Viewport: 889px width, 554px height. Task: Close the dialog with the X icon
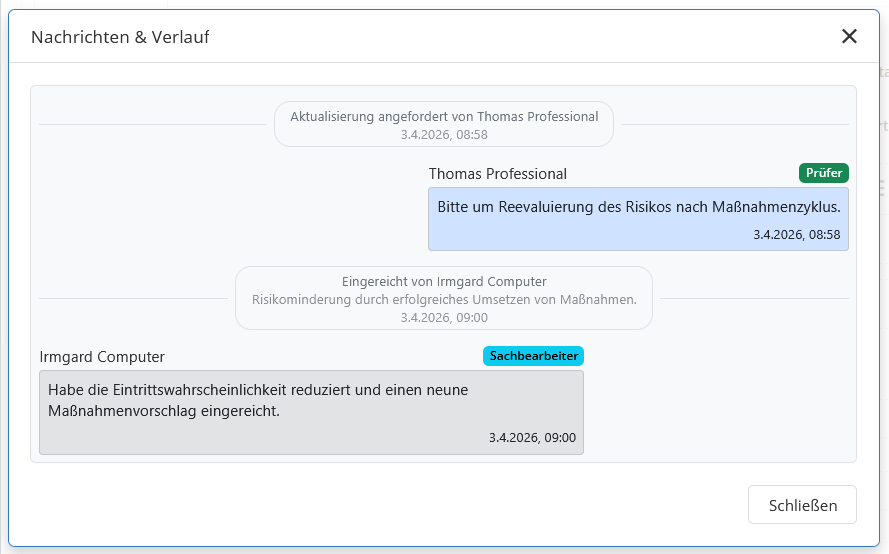(x=849, y=37)
